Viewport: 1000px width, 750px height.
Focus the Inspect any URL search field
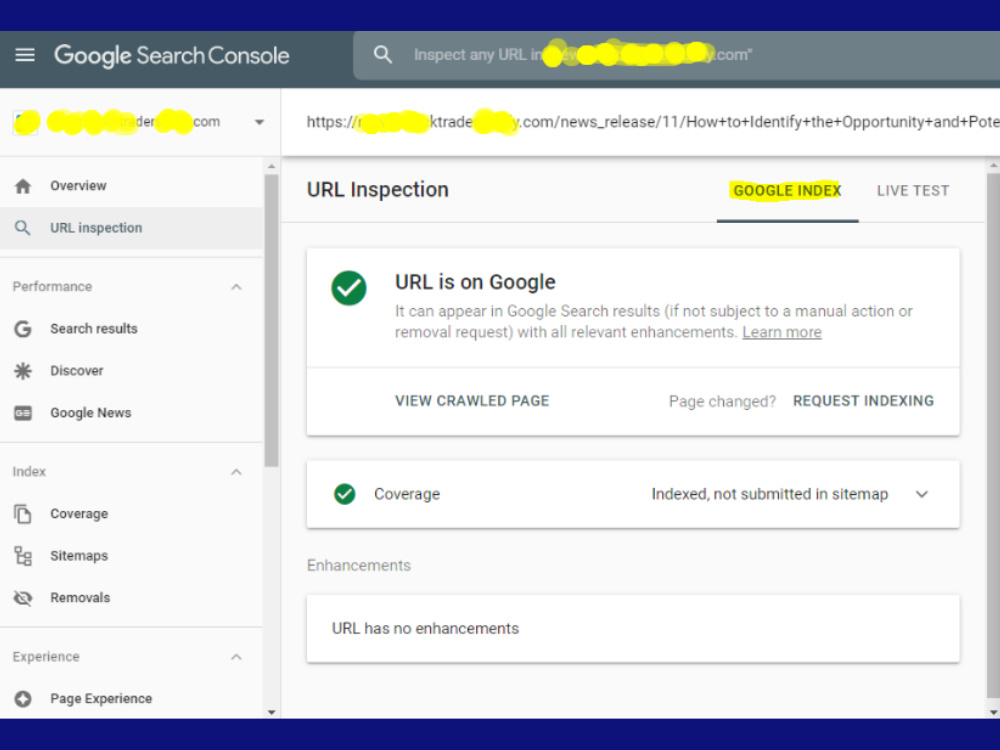pos(676,55)
